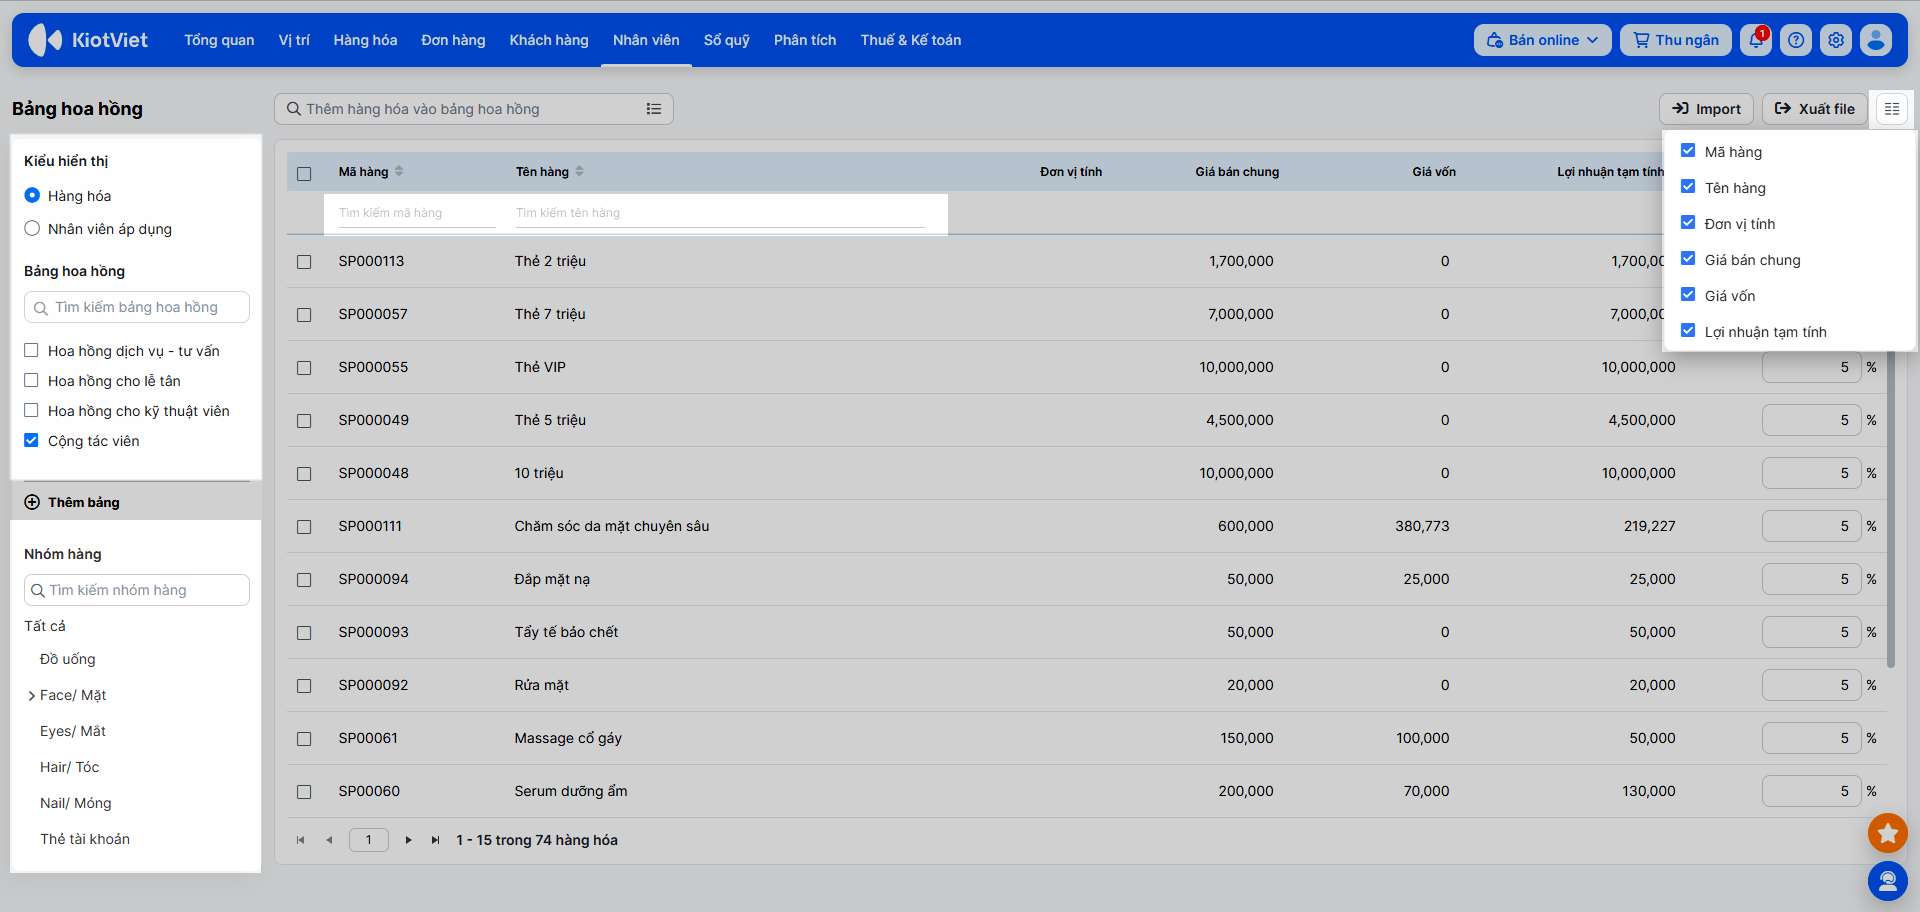Screen dimensions: 1920x912
Task: Focus Tìm kiếm mã hàng filter
Action: pos(417,213)
